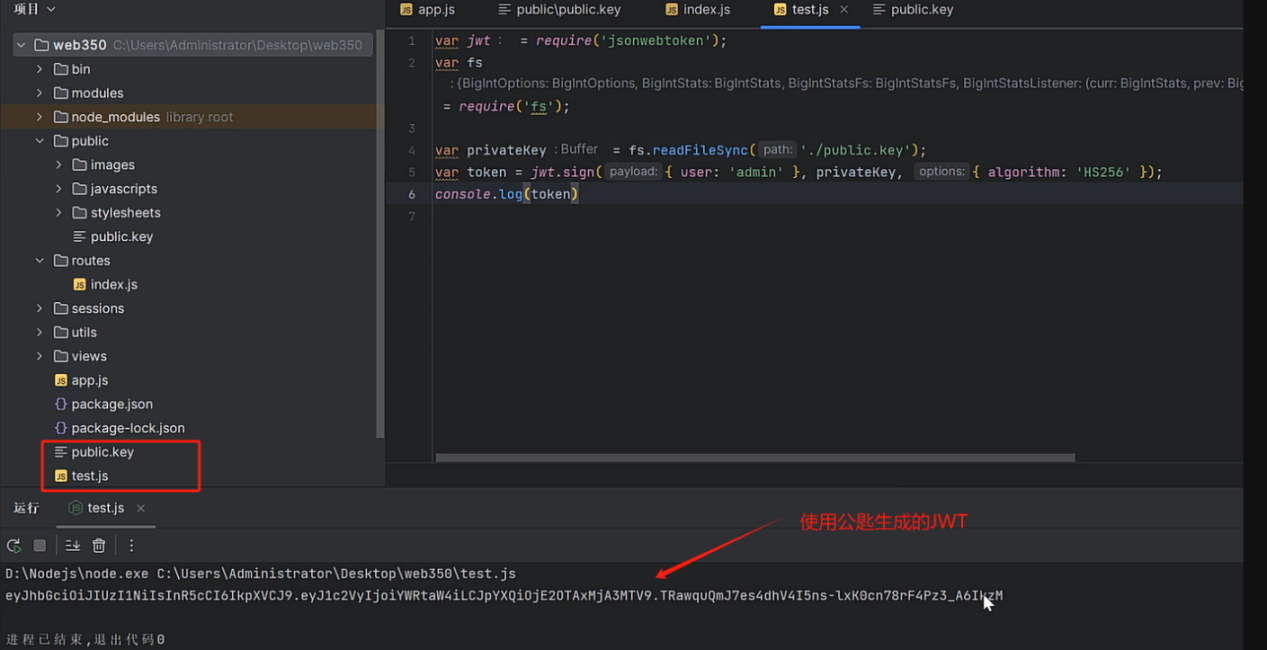Screen dimensions: 1267x650
Task: Click the package.json braces icon
Action: click(x=61, y=405)
